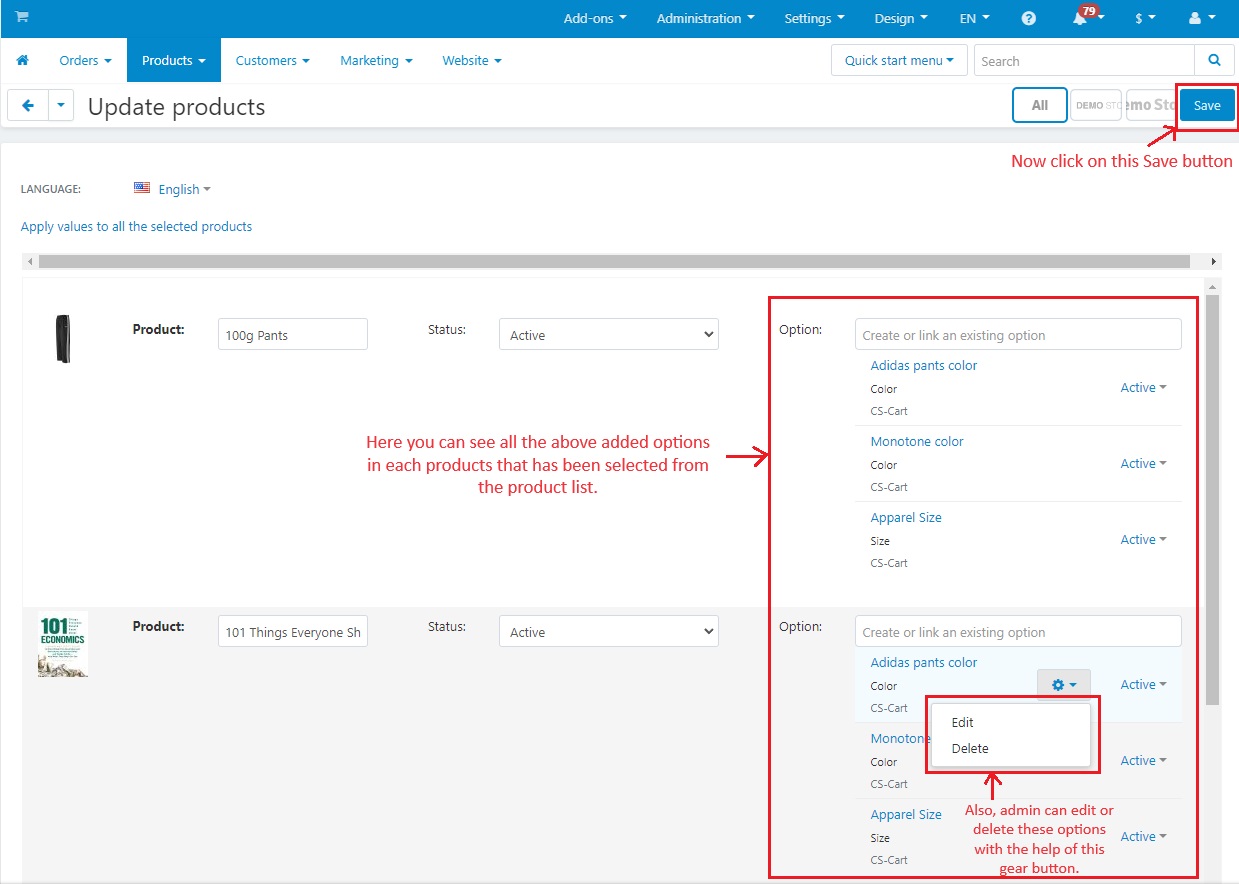Open Status dropdown for 101 Things product
This screenshot has height=884, width=1239.
tap(609, 631)
